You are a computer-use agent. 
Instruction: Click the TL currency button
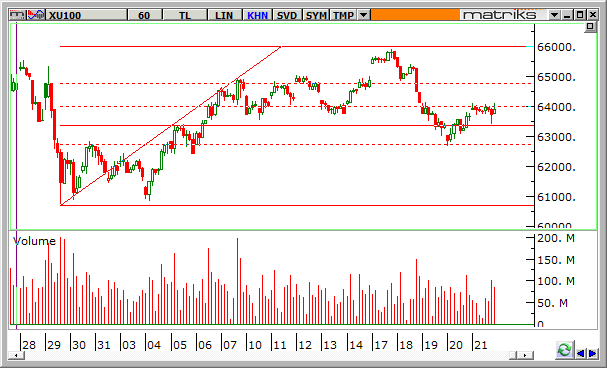point(185,15)
